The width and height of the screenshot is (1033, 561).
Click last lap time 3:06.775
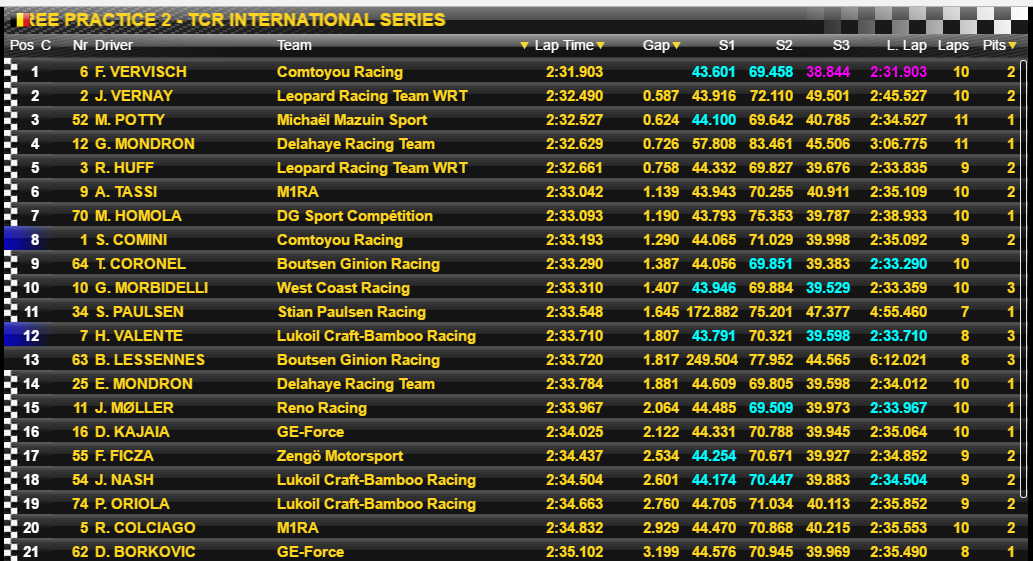click(899, 144)
